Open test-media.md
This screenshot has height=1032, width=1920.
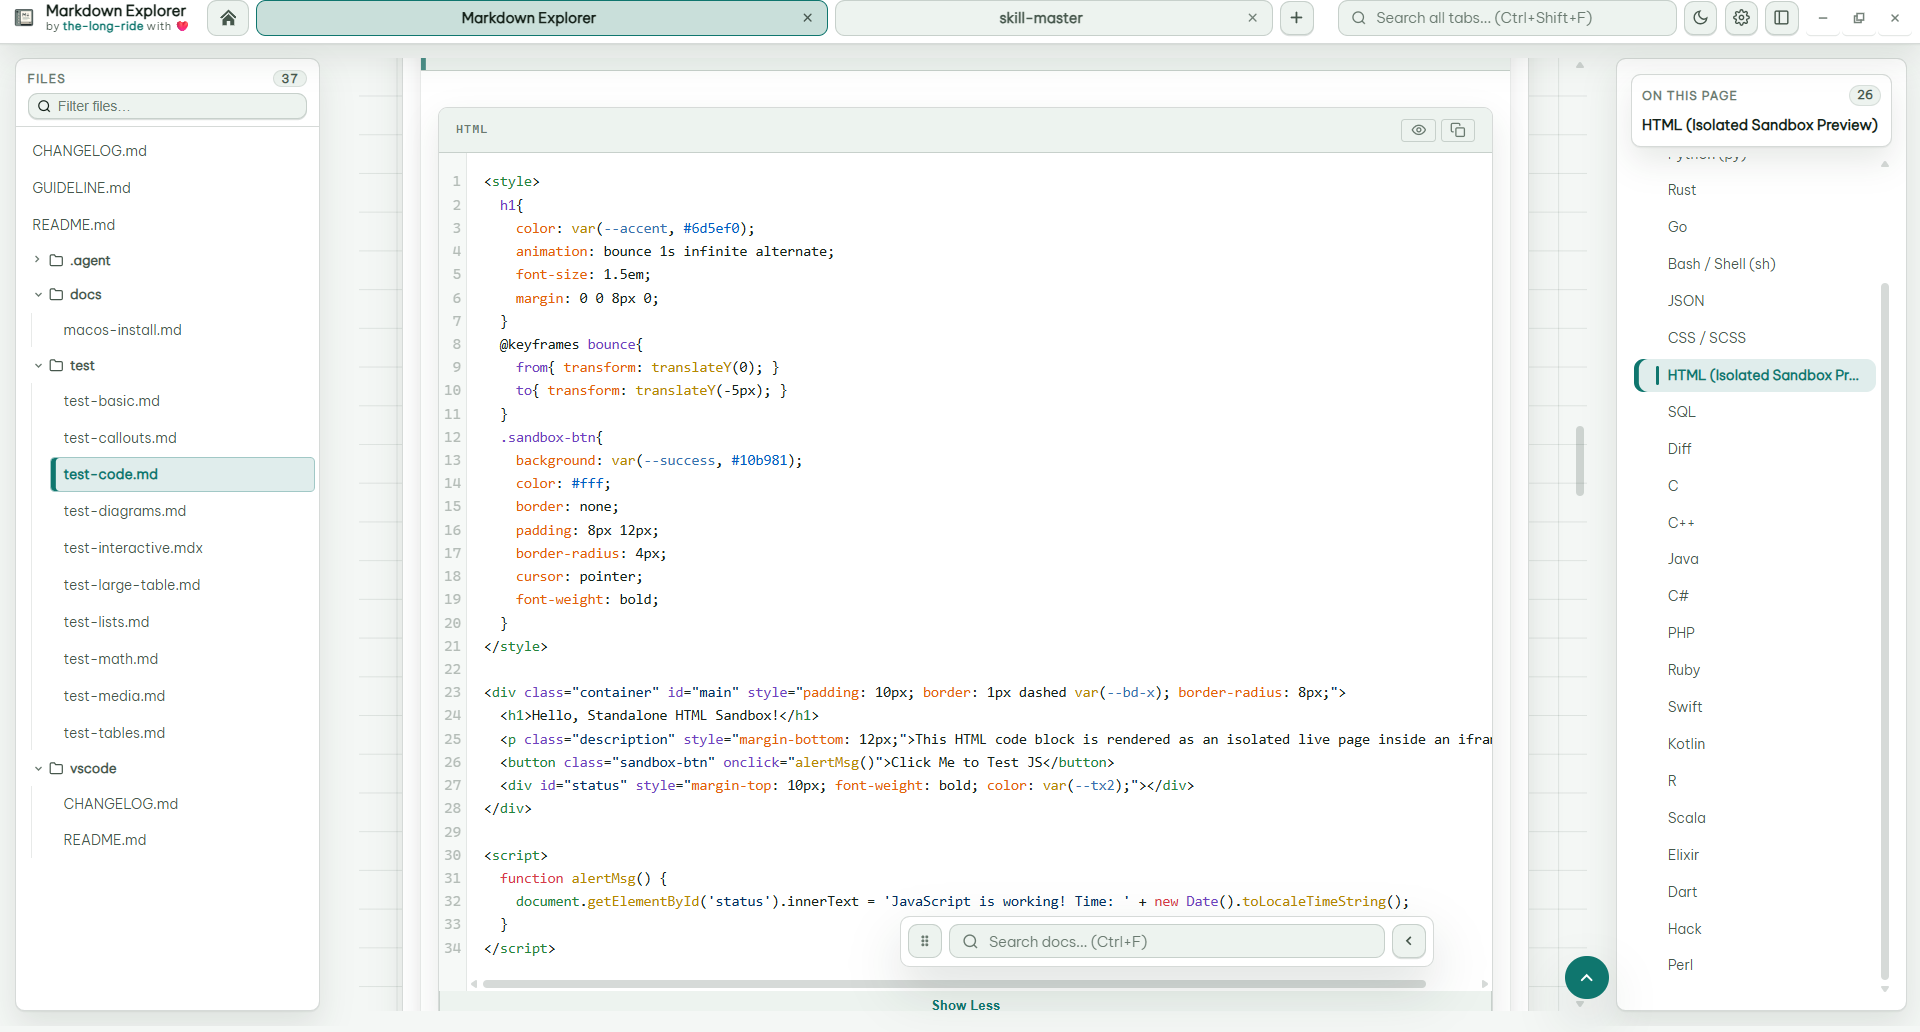114,696
